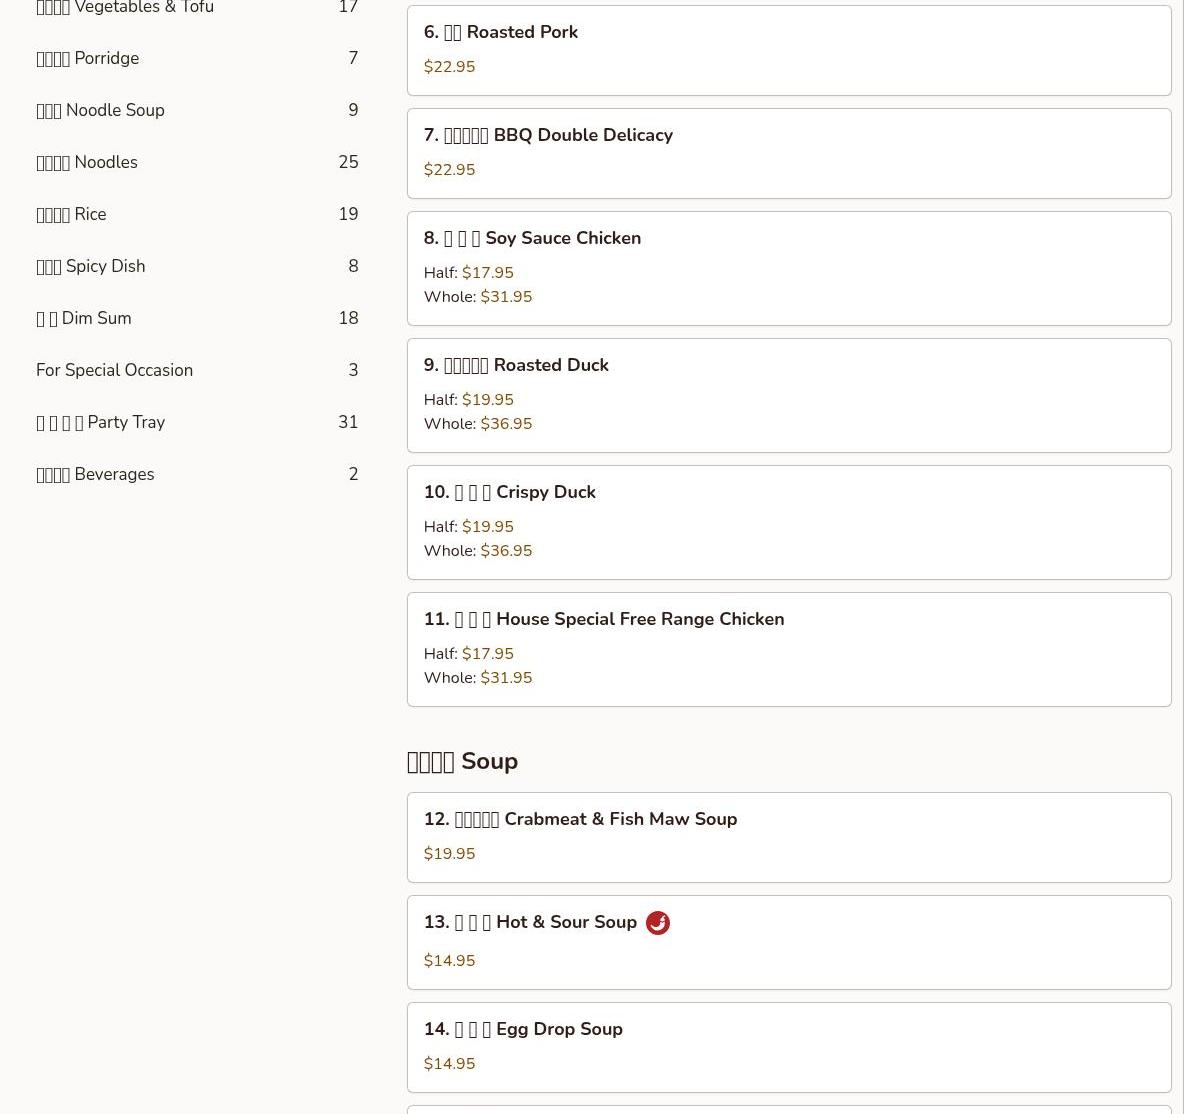The height and width of the screenshot is (1114, 1204).
Task: Jump to the Dim Sum category
Action: point(197,318)
